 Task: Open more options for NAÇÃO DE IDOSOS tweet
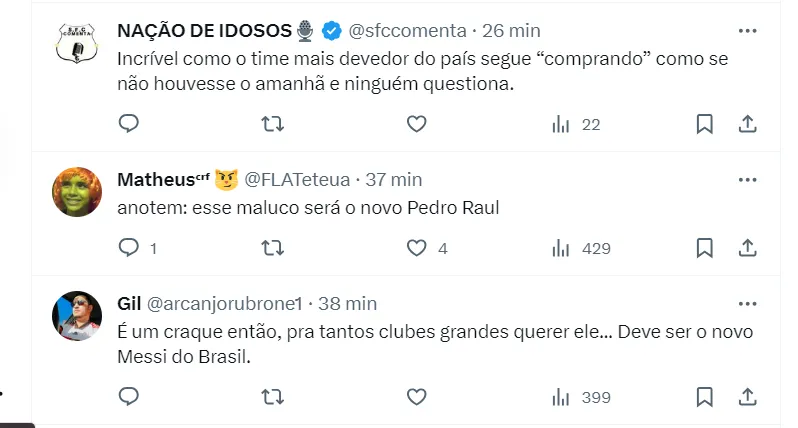(747, 31)
